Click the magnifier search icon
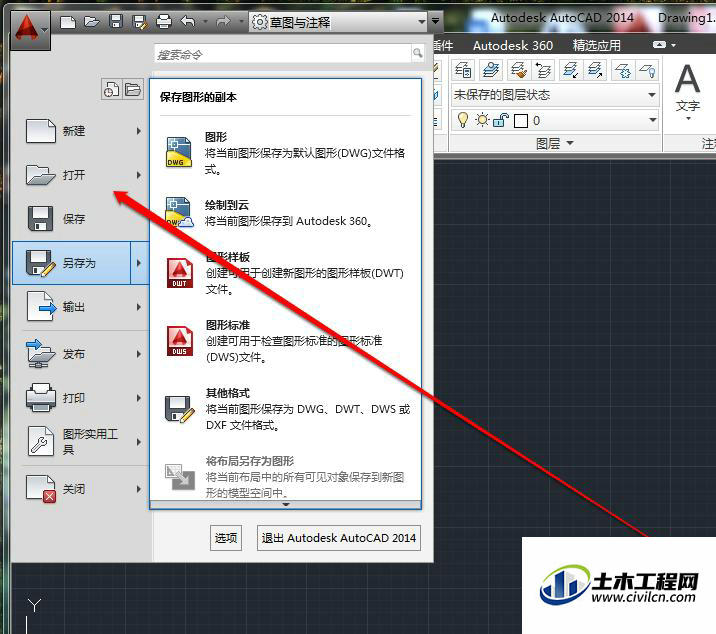Screen dimensions: 716x634 click(417, 53)
